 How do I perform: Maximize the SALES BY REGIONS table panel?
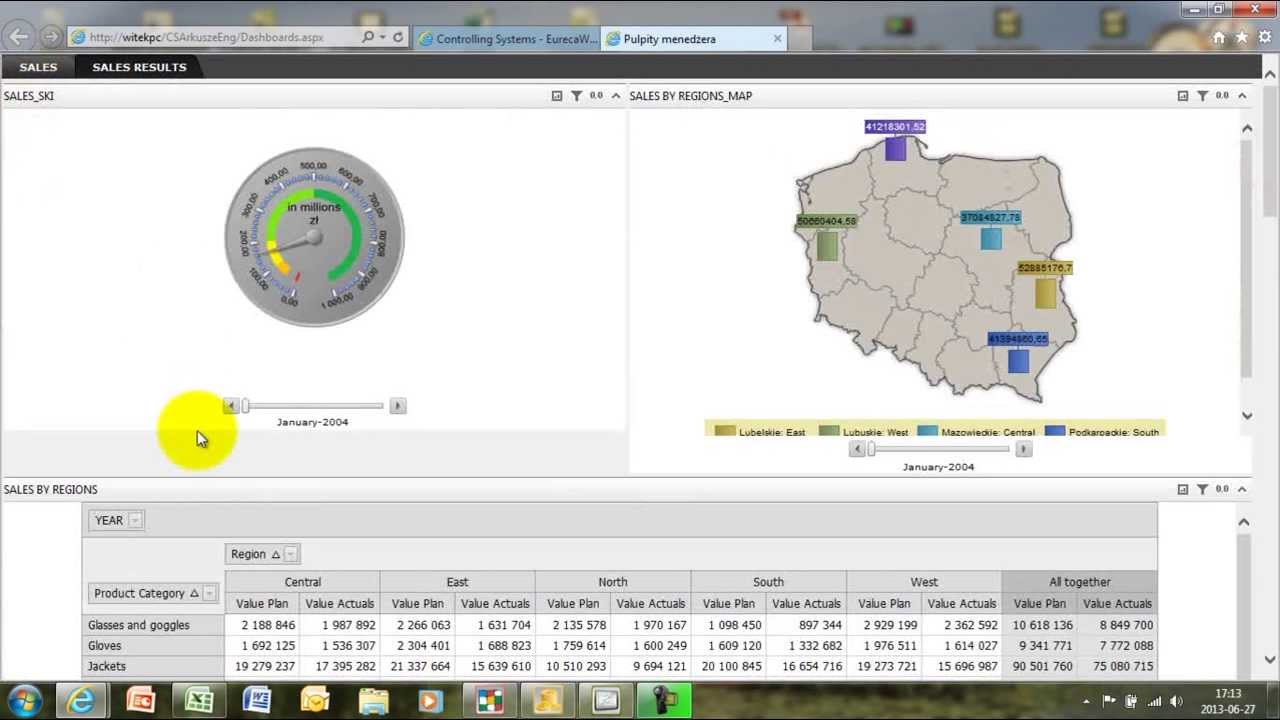point(1183,489)
